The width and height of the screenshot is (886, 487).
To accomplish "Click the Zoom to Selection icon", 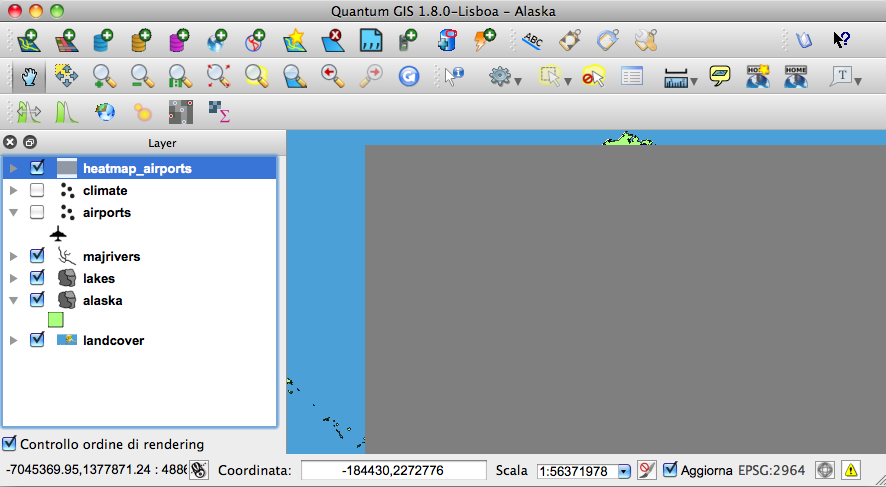I will 256,76.
